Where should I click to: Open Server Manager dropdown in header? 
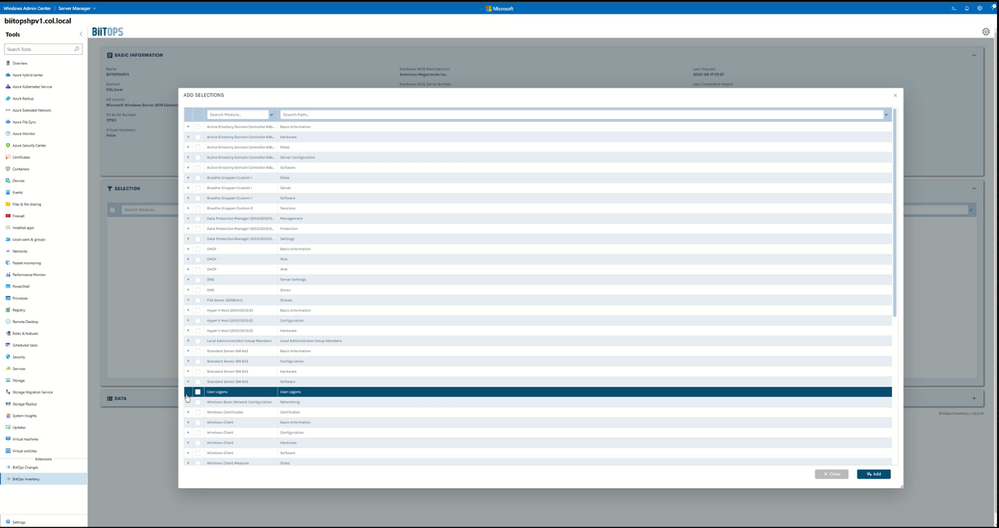78,8
